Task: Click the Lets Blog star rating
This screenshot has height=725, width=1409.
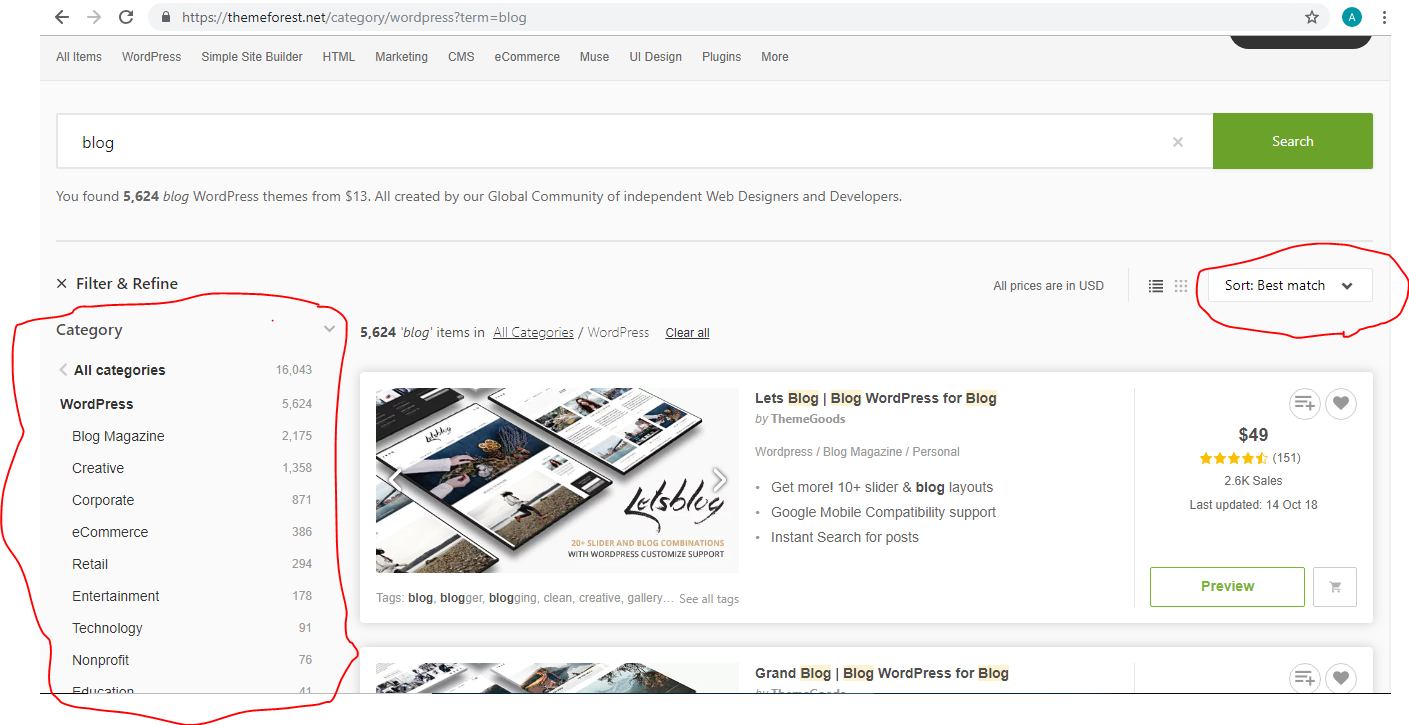Action: coord(1234,458)
